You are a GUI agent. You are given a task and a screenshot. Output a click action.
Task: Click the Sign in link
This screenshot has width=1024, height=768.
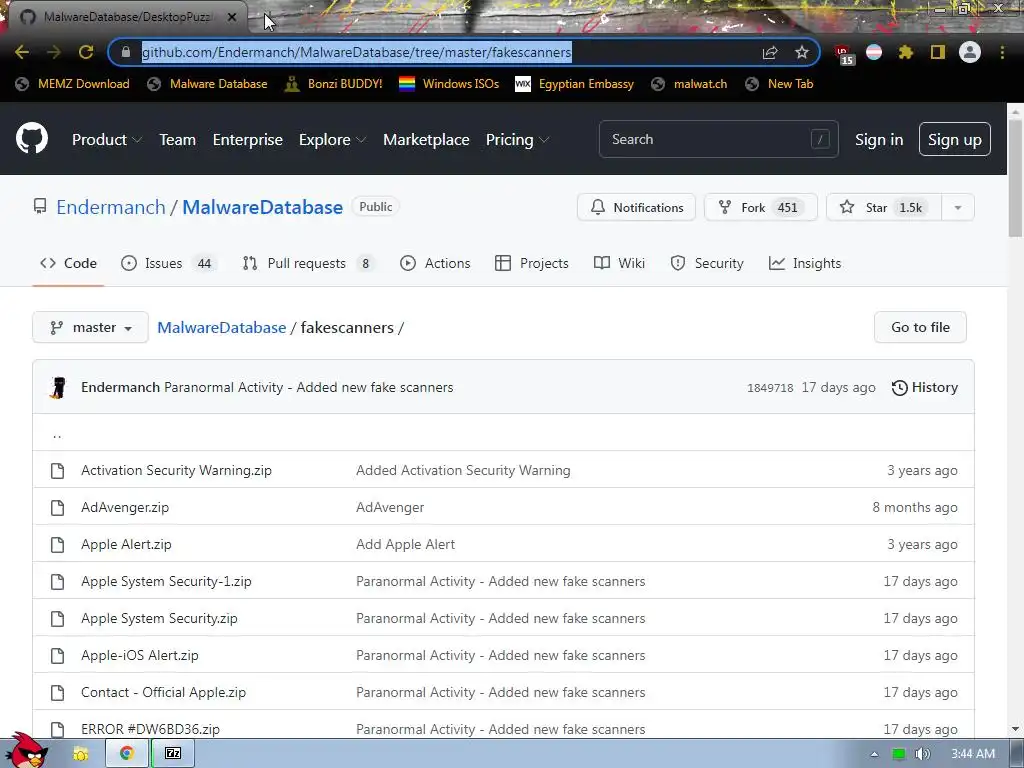(879, 140)
